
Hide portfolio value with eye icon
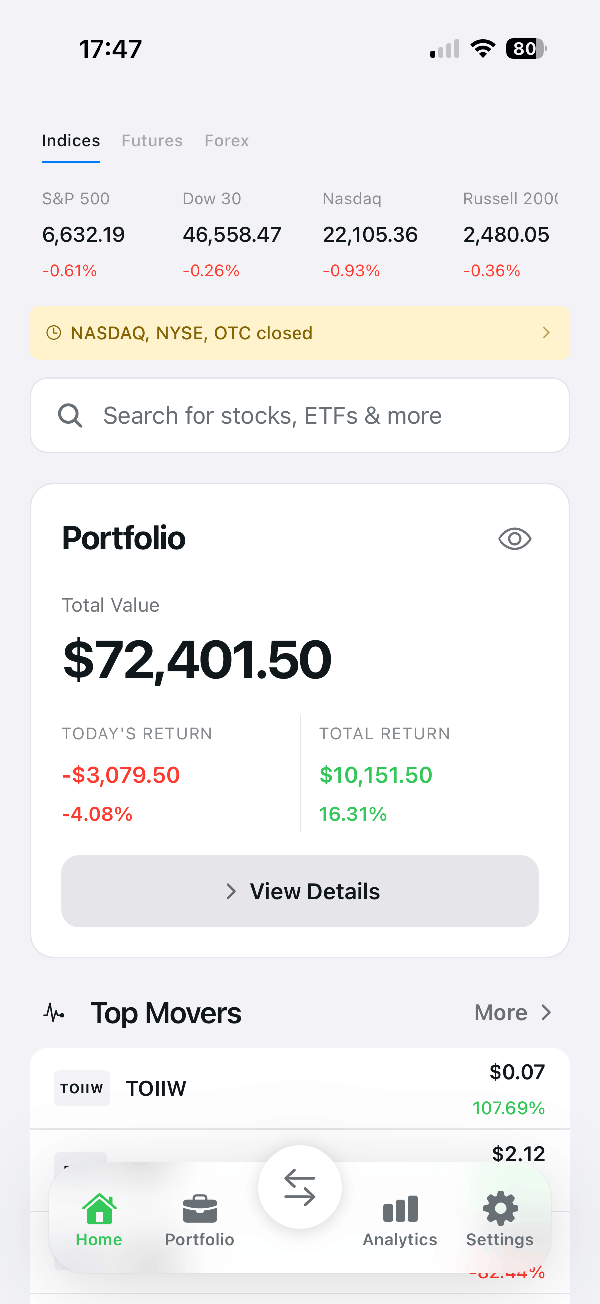point(515,539)
